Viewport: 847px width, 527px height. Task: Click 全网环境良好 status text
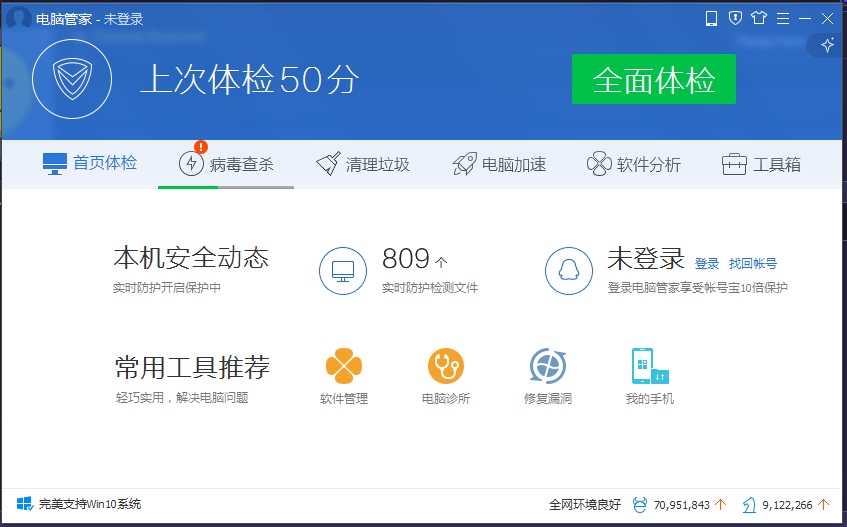click(x=585, y=505)
